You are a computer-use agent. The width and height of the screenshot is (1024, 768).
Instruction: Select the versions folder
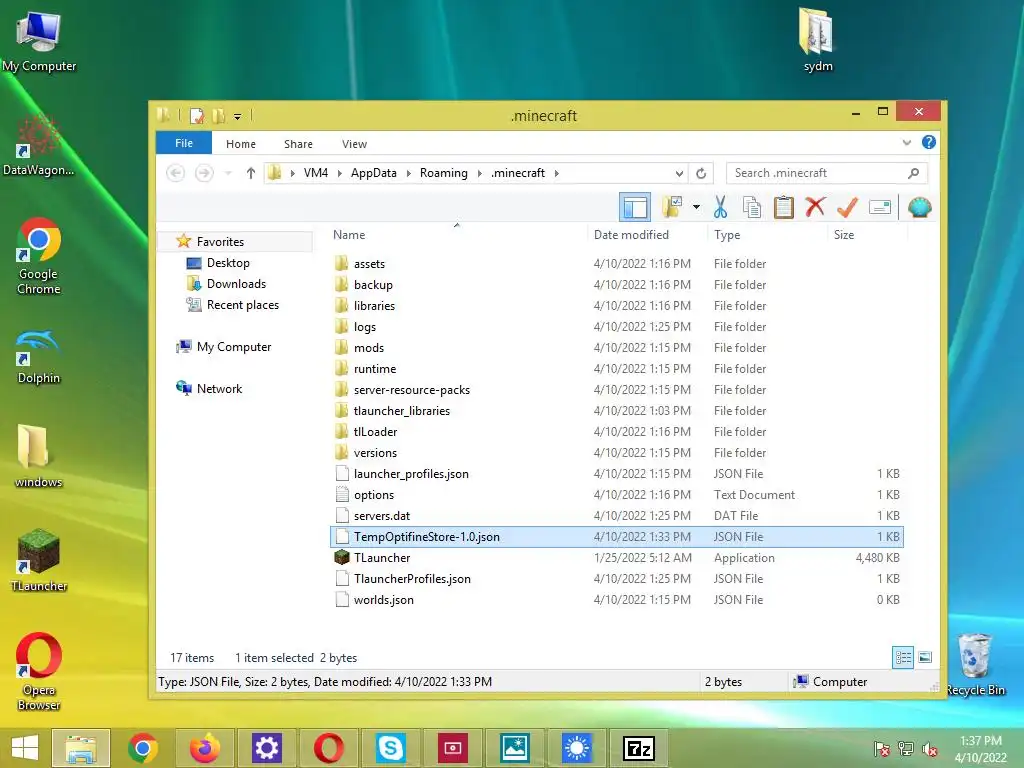click(x=616, y=453)
